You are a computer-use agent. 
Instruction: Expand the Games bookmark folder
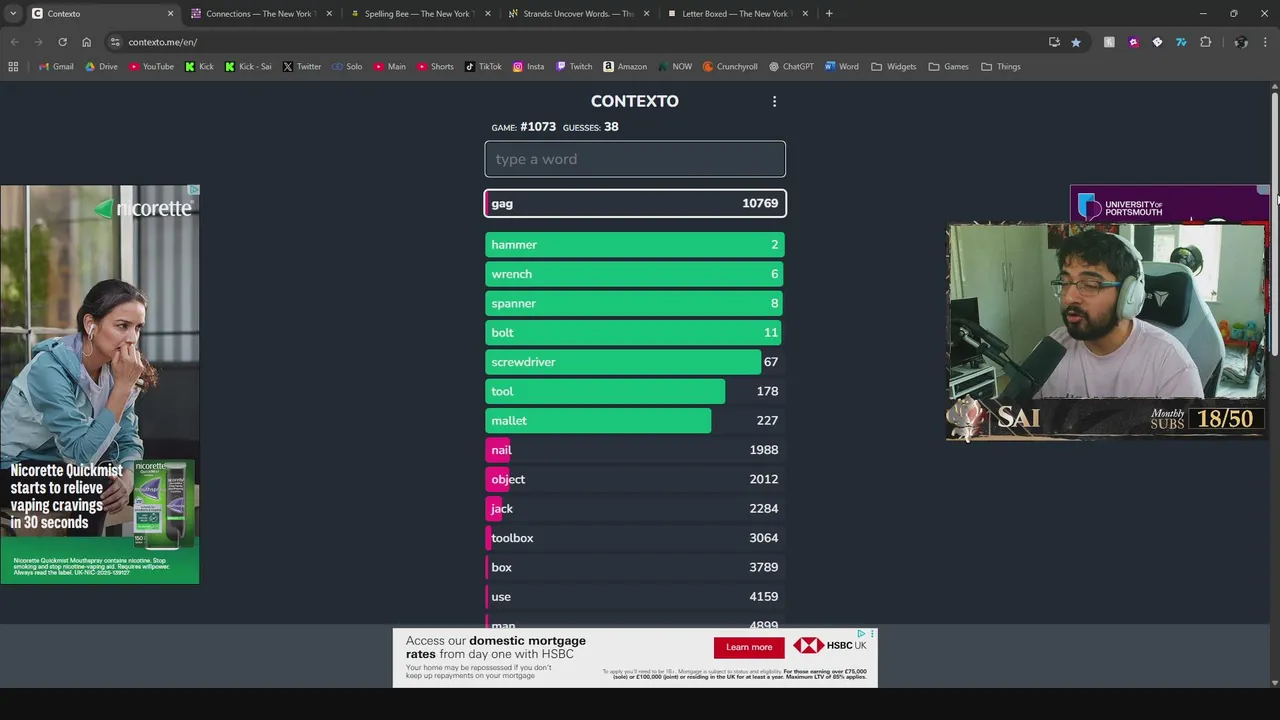coord(948,67)
